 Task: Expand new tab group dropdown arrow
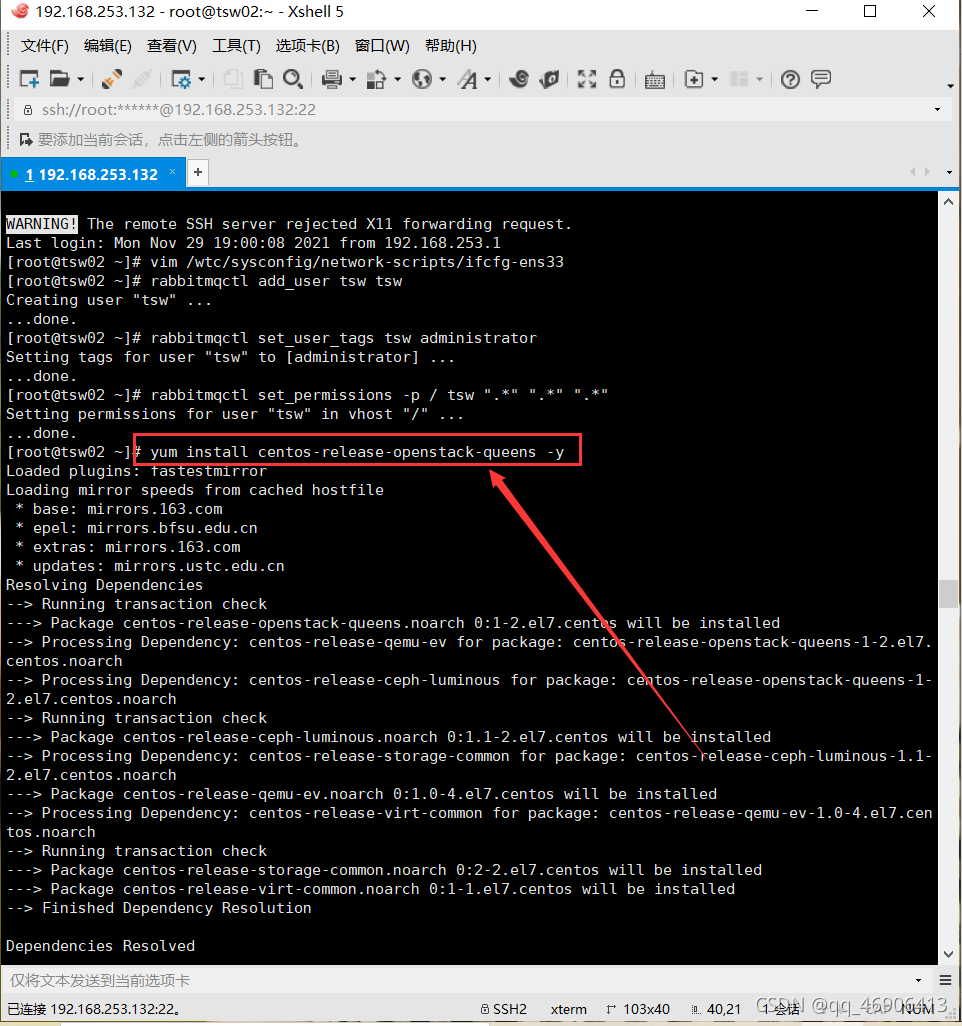coord(715,80)
